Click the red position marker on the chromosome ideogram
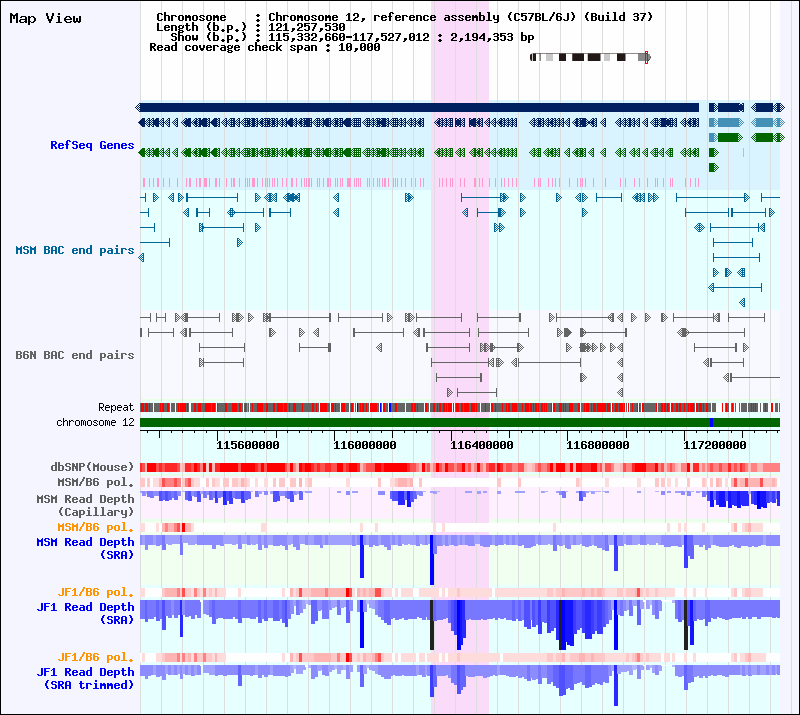Viewport: 800px width, 715px height. tap(646, 57)
